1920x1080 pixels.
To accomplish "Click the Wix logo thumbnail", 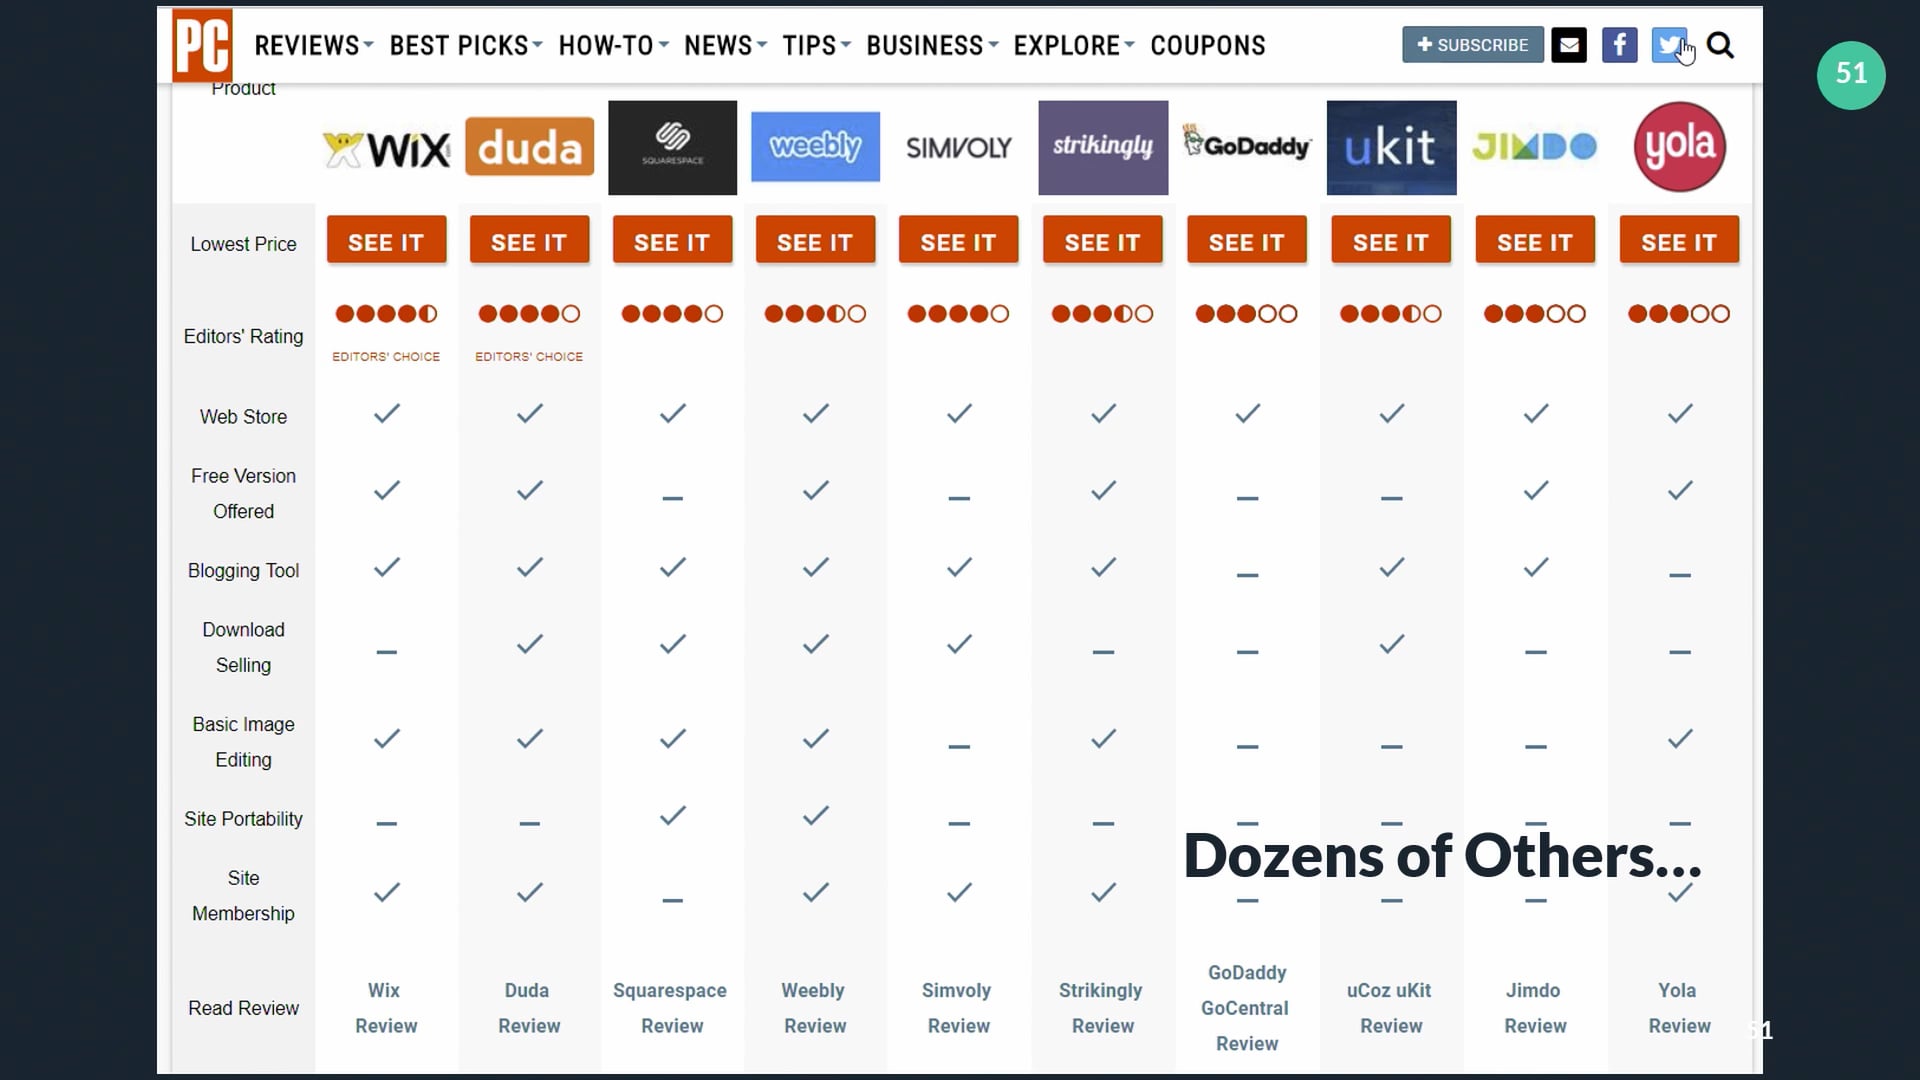I will click(x=386, y=149).
